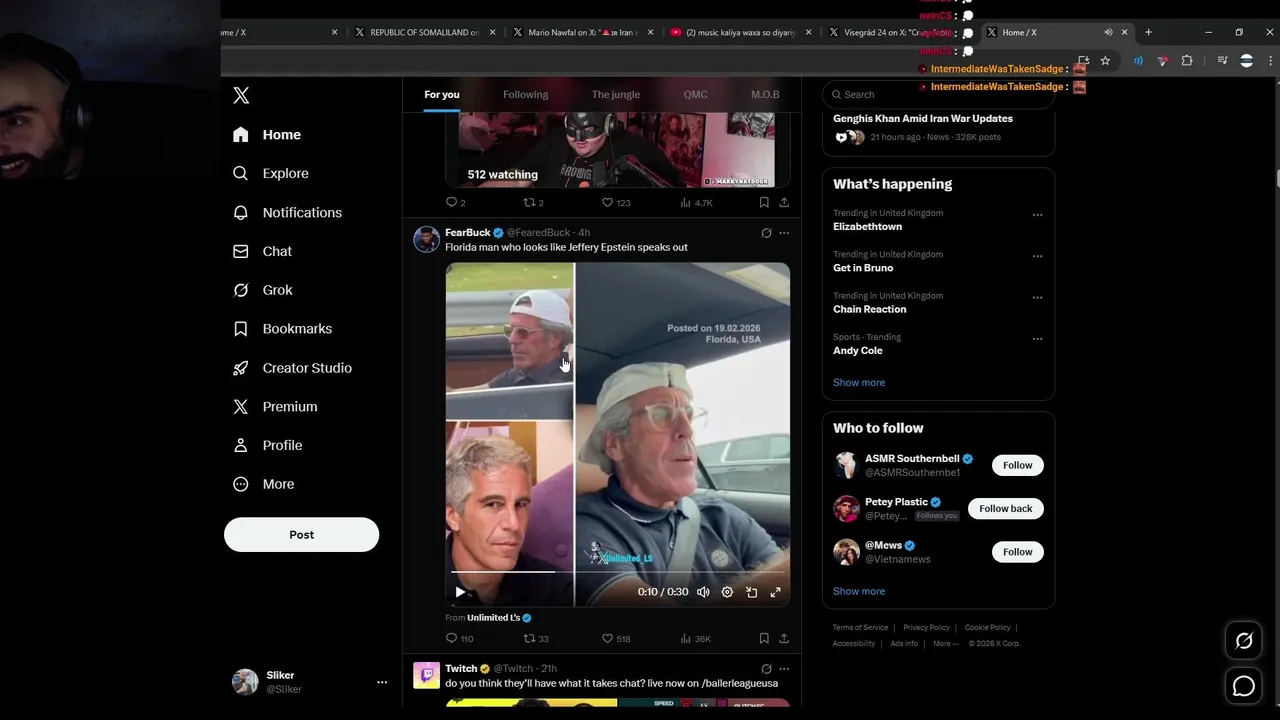The width and height of the screenshot is (1280, 720).
Task: Share the FearBuck post
Action: (784, 638)
